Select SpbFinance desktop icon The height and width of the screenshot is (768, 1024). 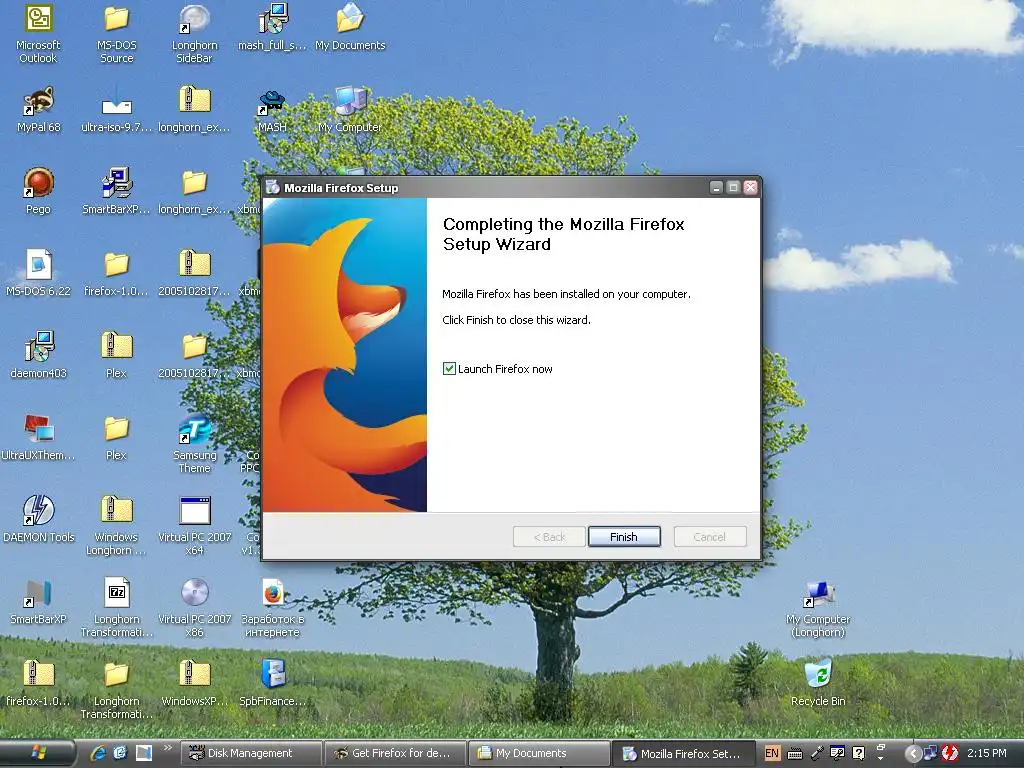tap(272, 674)
